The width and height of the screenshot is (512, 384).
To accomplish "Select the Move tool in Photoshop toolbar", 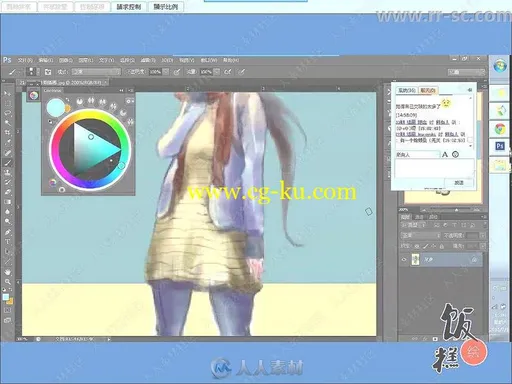I will (x=7, y=94).
